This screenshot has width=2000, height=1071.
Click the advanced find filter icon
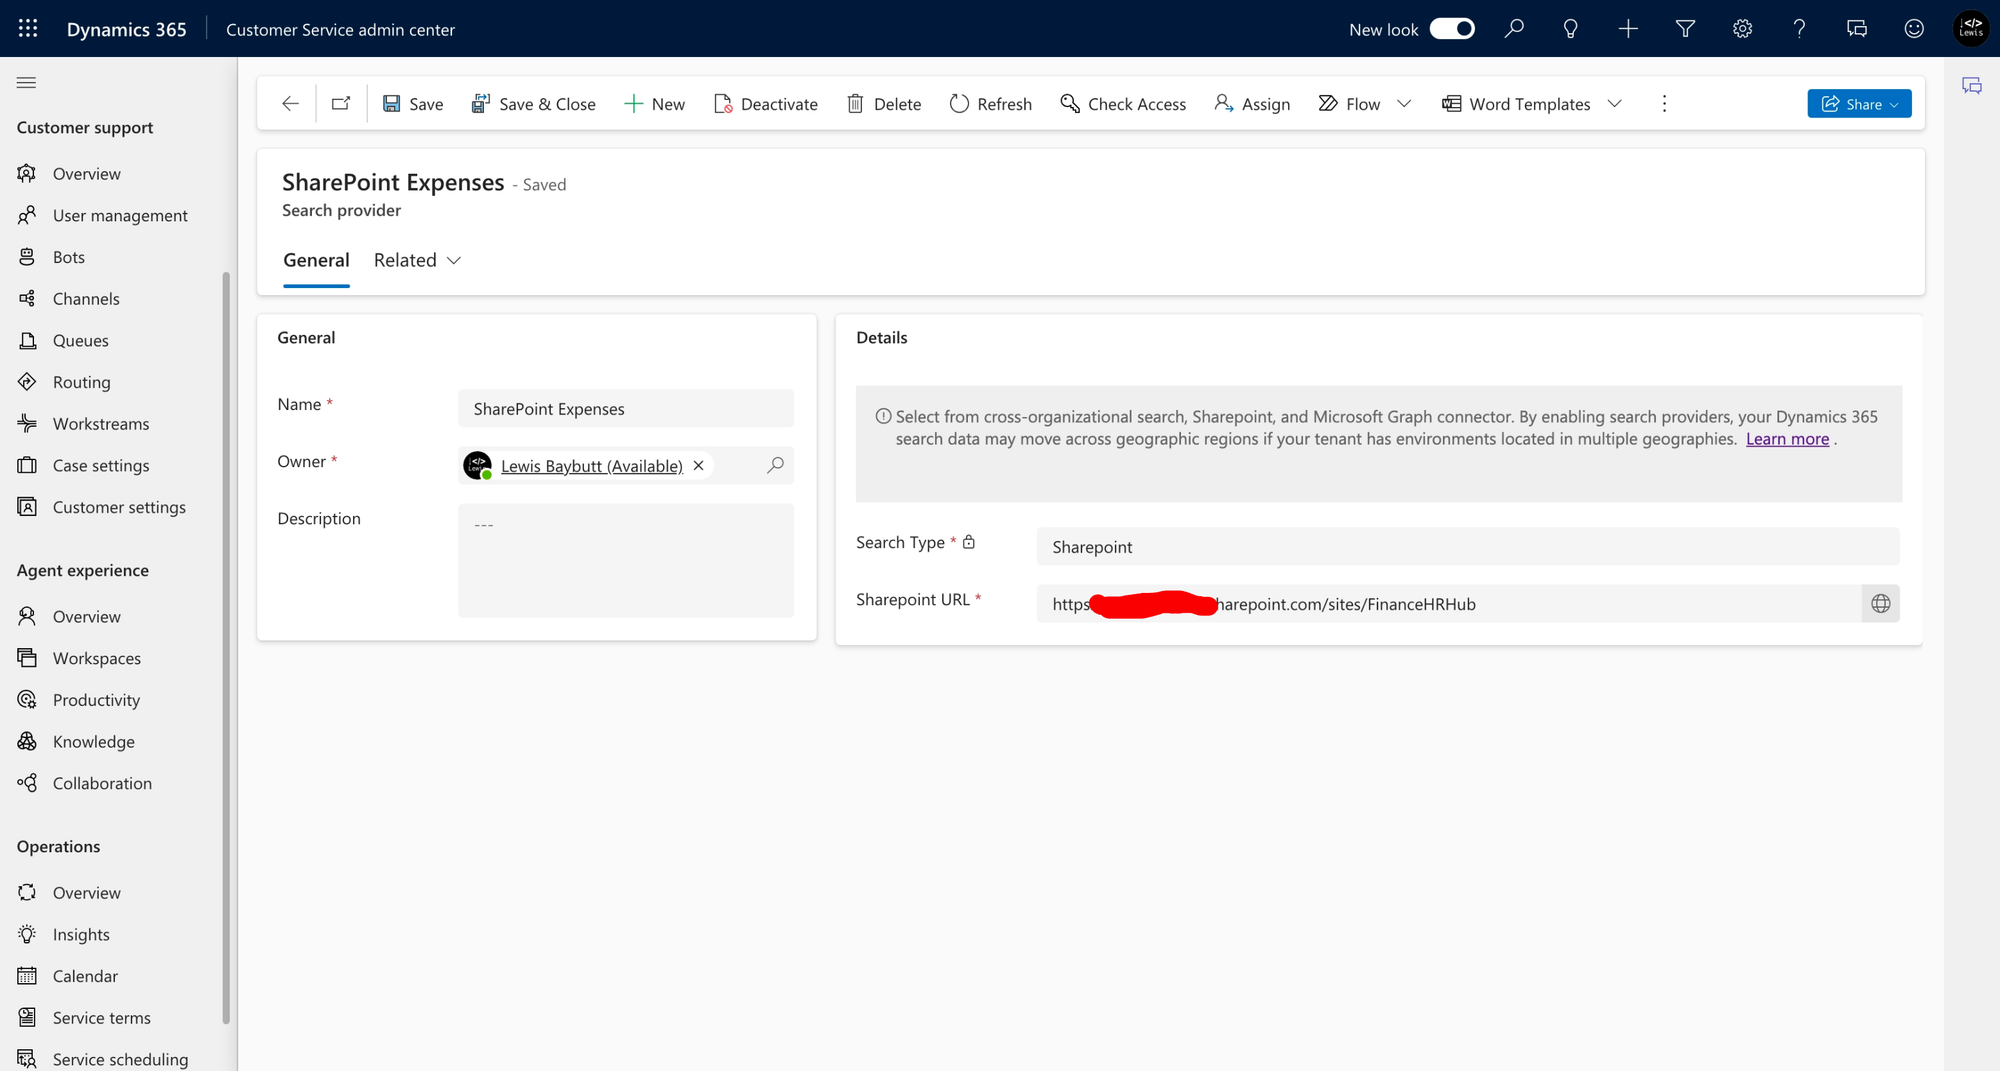pyautogui.click(x=1685, y=29)
